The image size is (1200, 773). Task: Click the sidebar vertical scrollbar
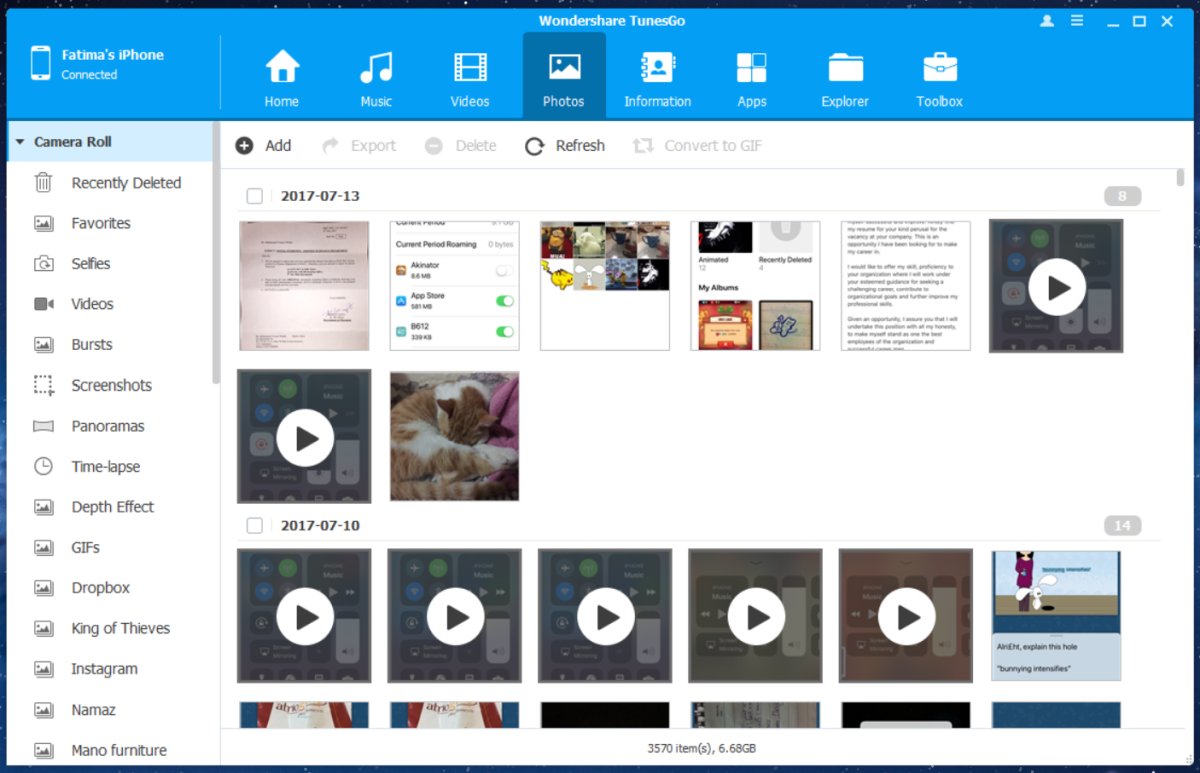pyautogui.click(x=216, y=254)
